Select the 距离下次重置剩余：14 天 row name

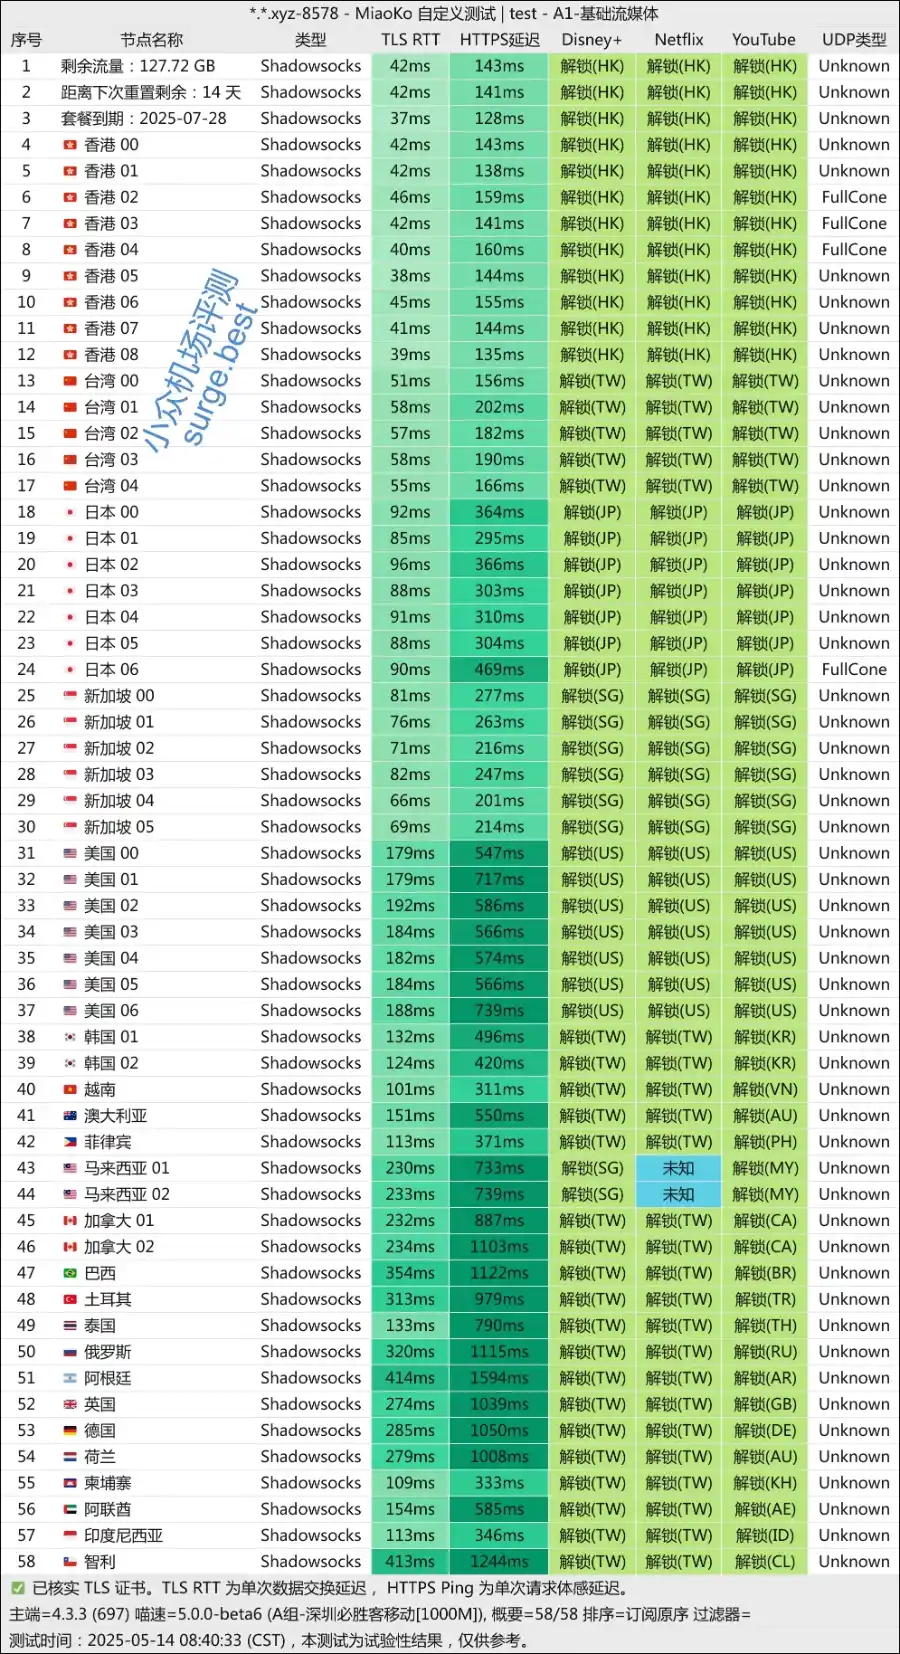click(x=151, y=92)
